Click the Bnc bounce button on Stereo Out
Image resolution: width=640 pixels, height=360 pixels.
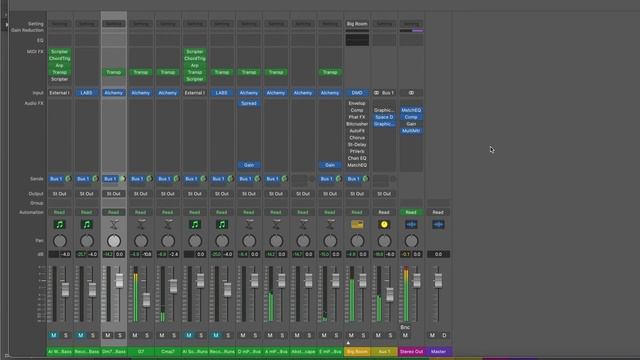(x=405, y=327)
